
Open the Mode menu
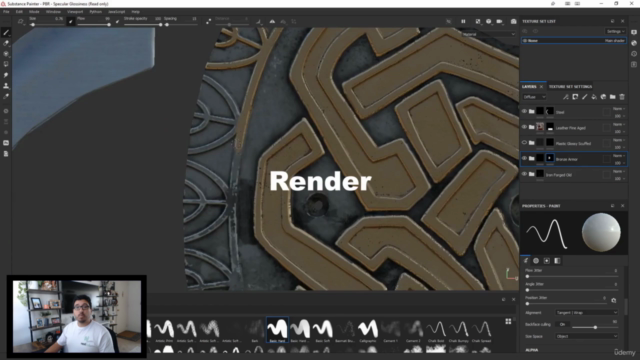[x=34, y=12]
